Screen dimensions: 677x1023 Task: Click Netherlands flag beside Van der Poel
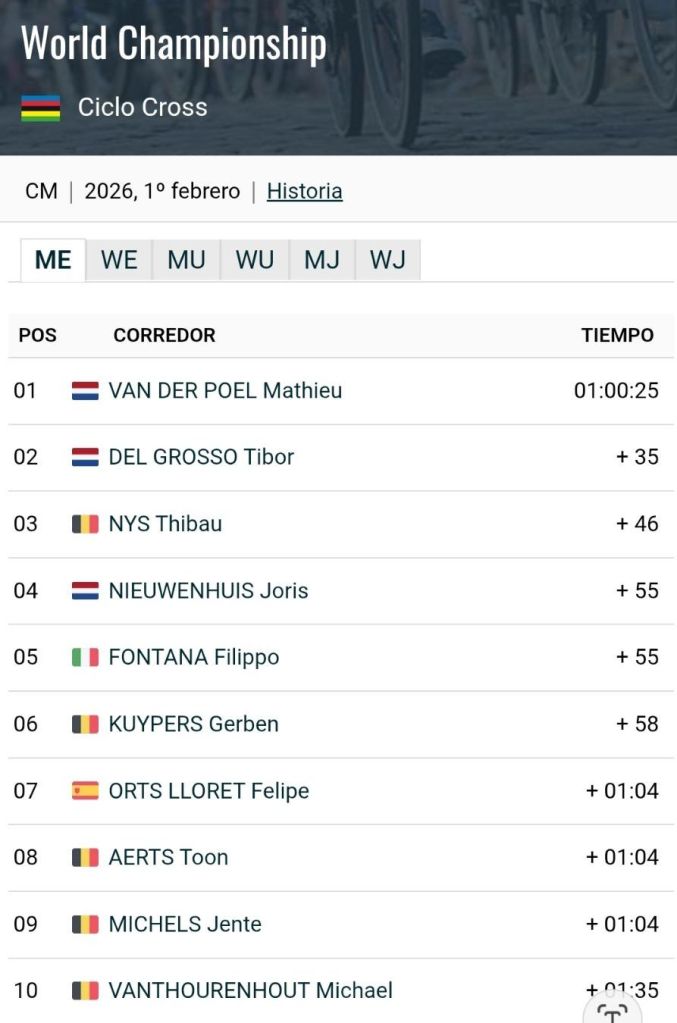85,391
